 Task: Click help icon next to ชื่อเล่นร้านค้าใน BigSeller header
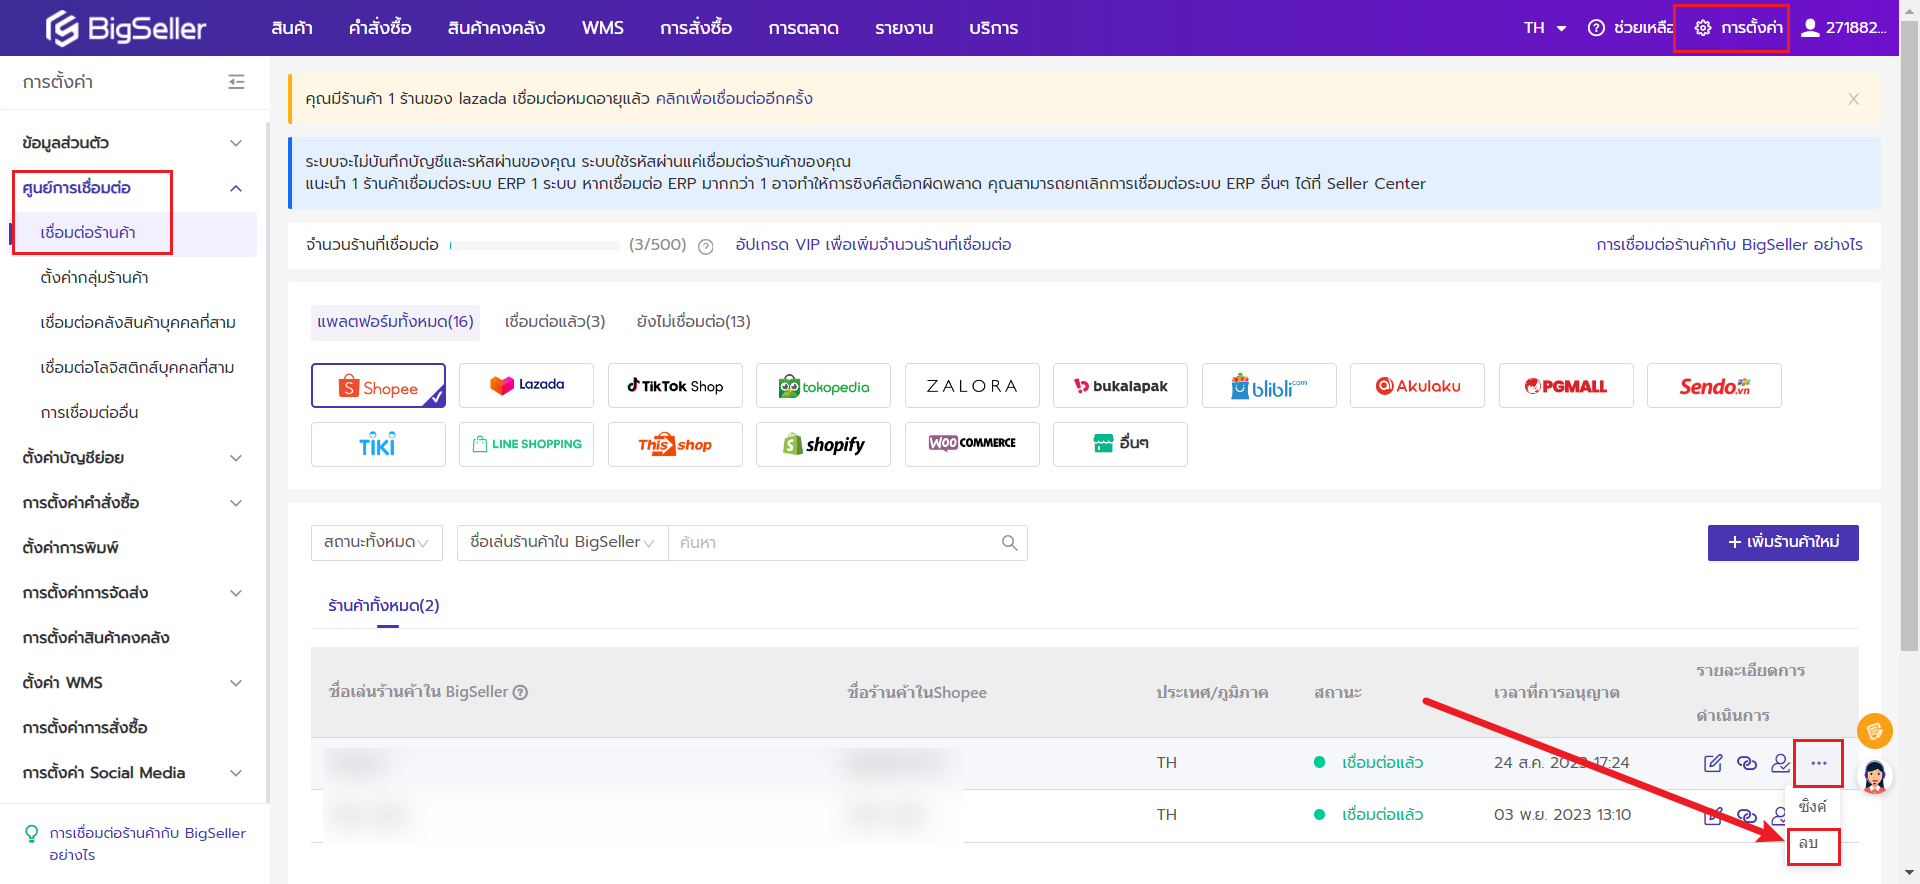(520, 692)
